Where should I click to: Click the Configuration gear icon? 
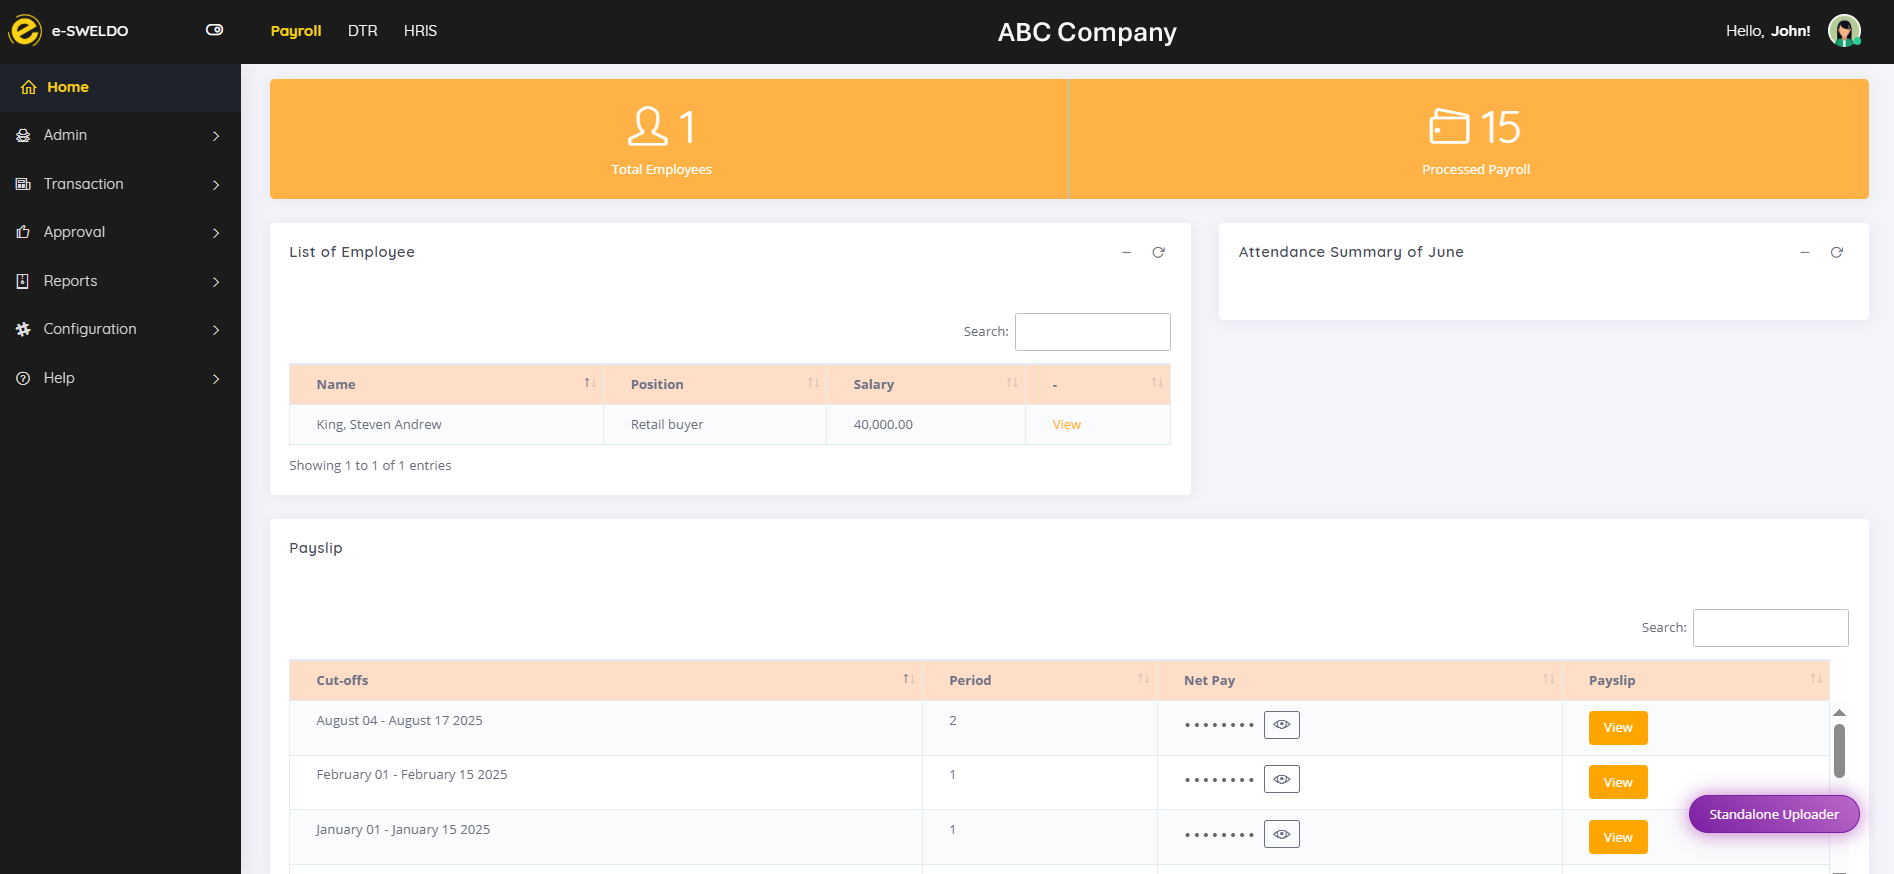(x=23, y=329)
